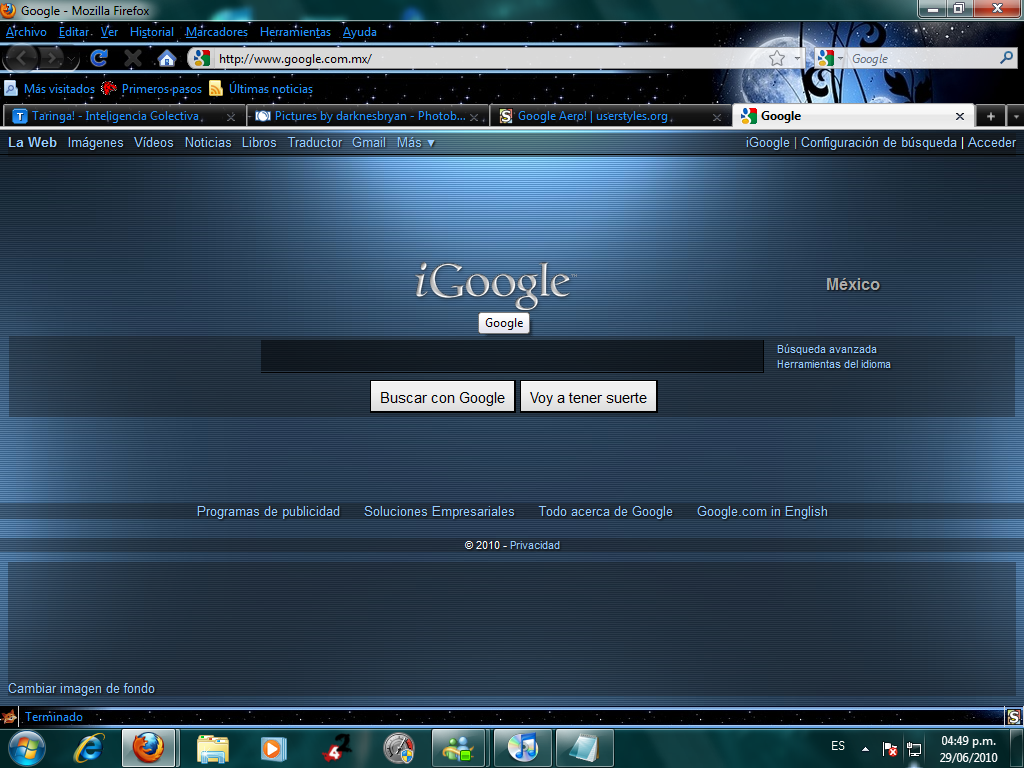This screenshot has height=768, width=1024.
Task: Open the Más visitados bookmark folder
Action: point(50,89)
